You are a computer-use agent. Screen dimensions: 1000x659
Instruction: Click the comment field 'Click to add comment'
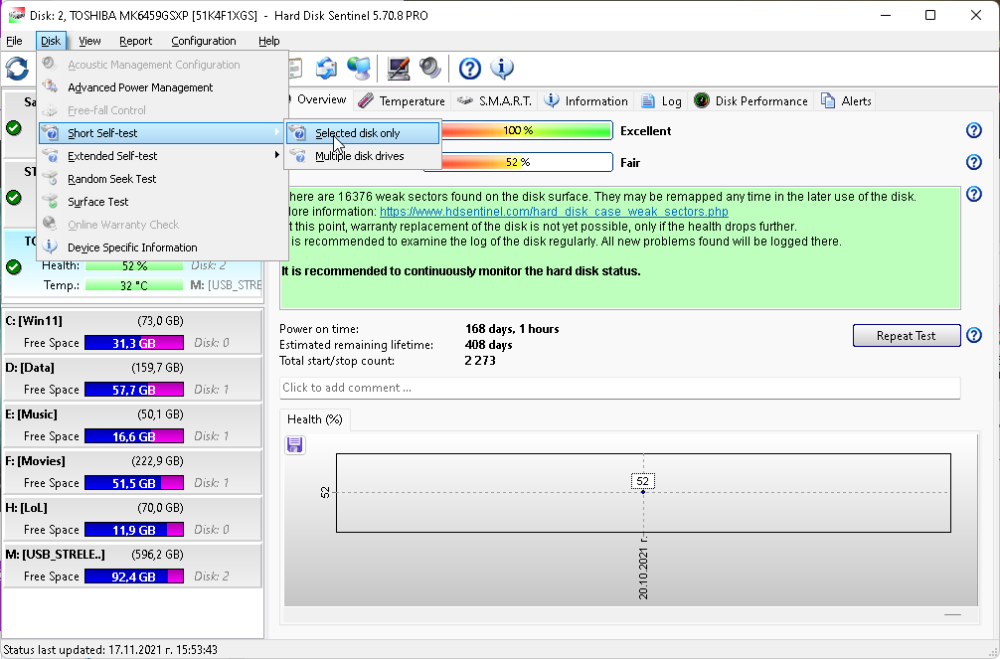coord(620,388)
